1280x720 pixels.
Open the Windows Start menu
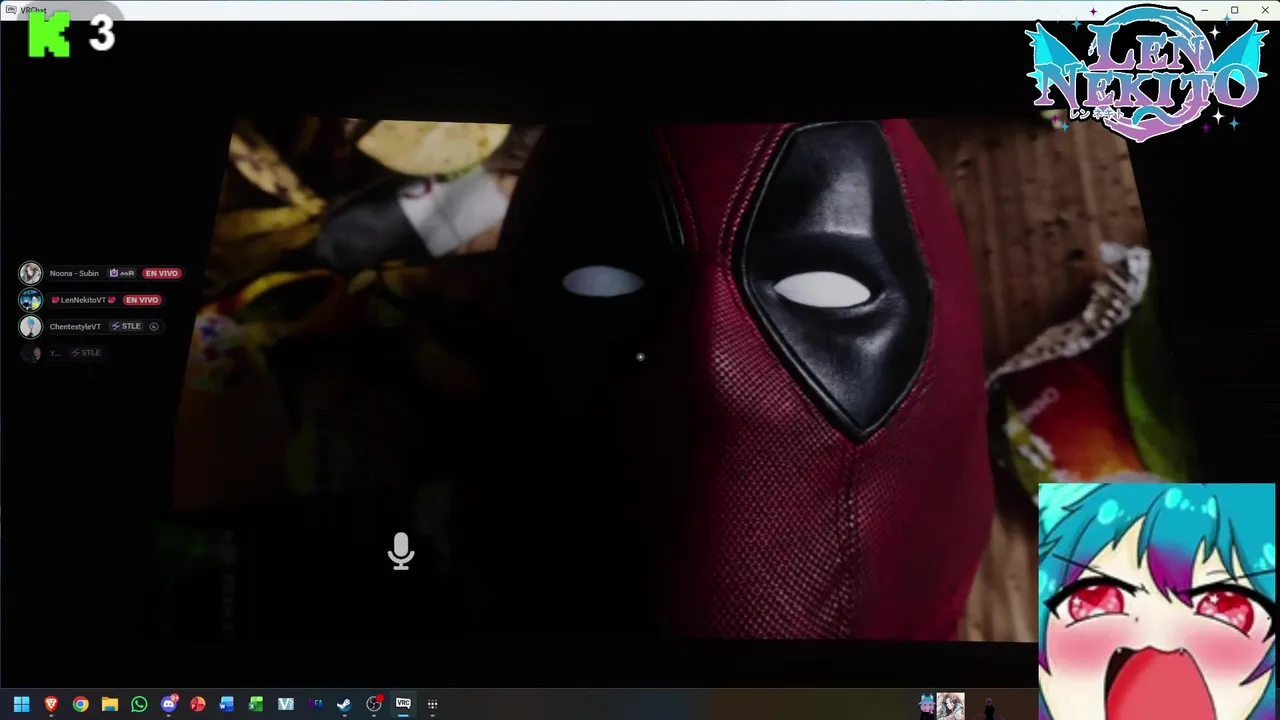(21, 704)
